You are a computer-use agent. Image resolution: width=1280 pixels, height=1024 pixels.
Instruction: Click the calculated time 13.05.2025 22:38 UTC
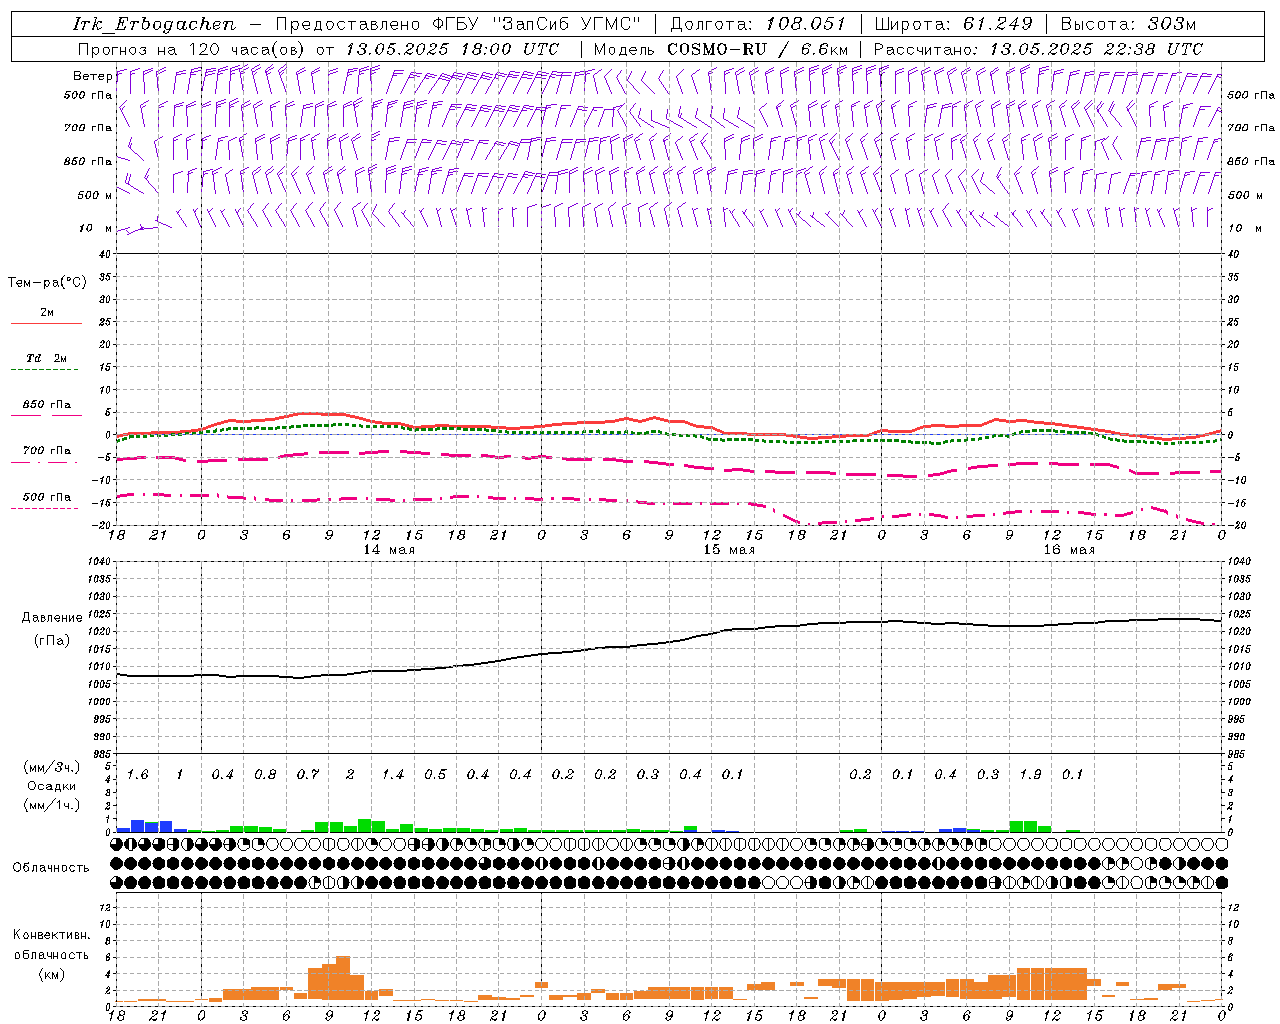[1096, 49]
